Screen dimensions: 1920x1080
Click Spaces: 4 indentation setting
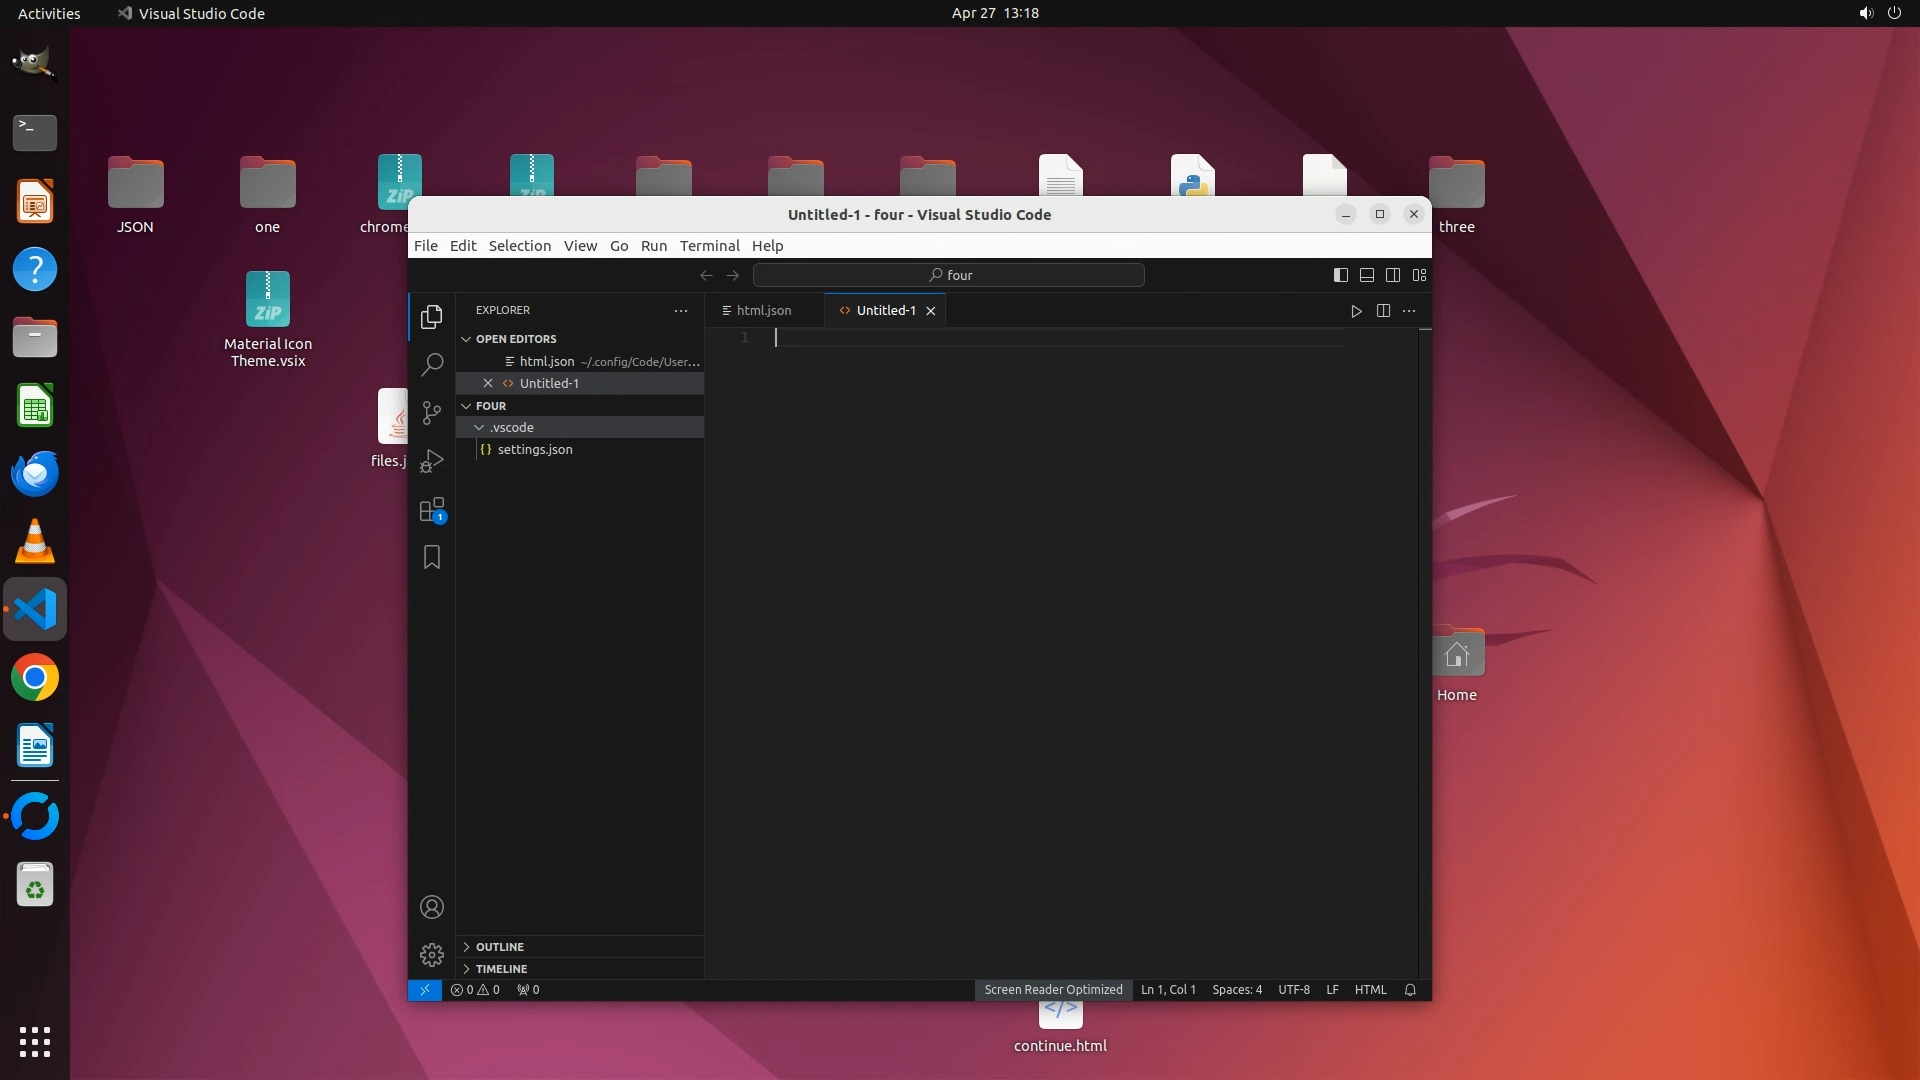click(x=1237, y=990)
